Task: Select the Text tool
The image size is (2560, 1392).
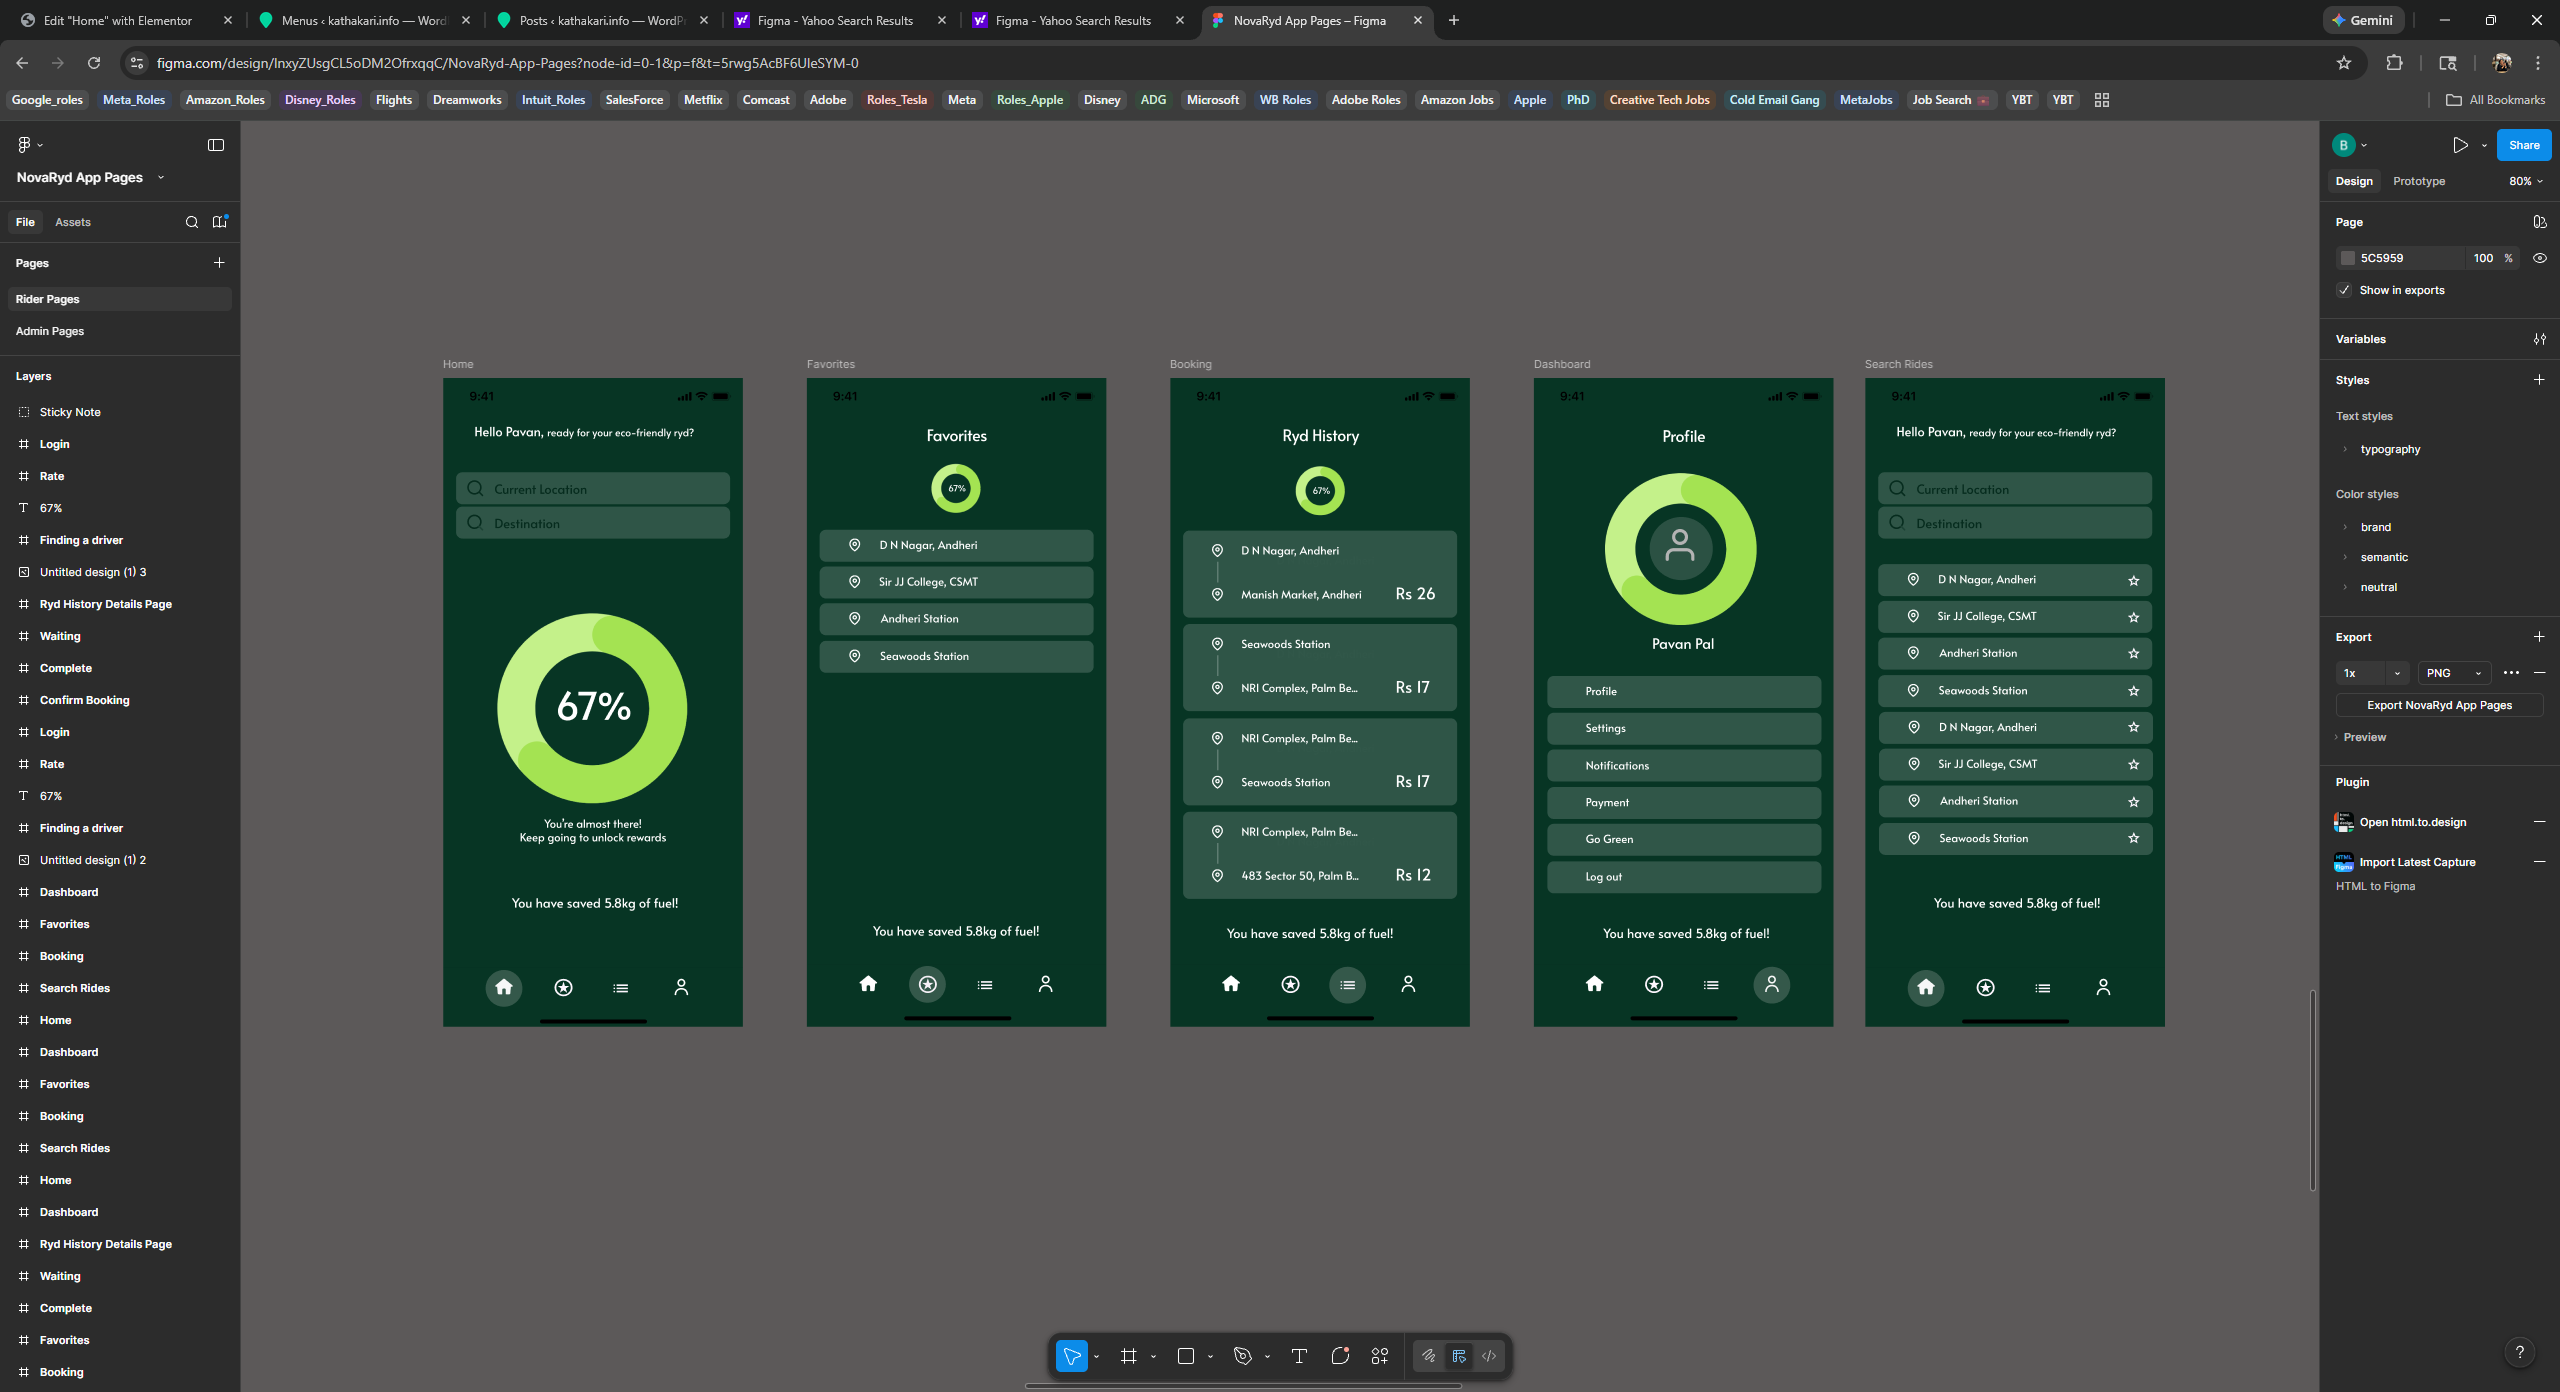Action: (1299, 1356)
